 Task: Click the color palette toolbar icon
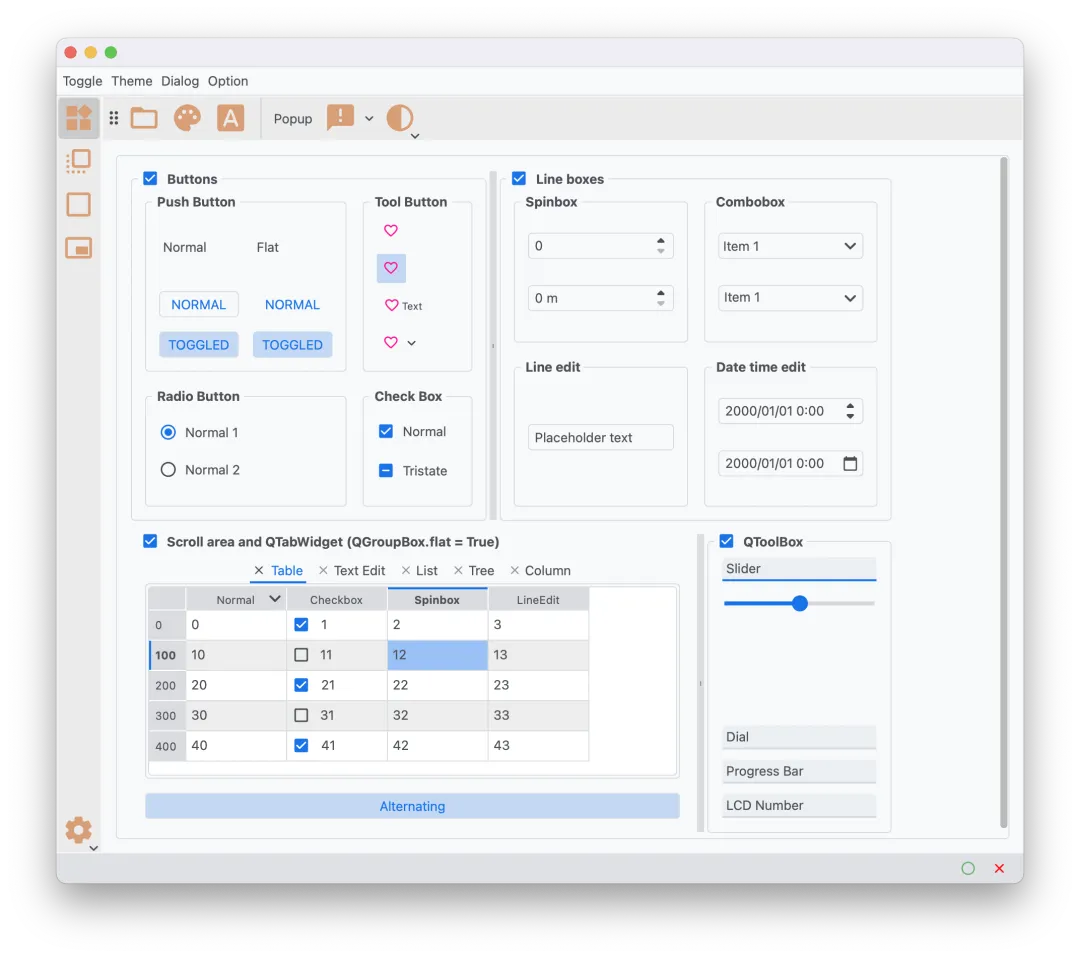(187, 118)
